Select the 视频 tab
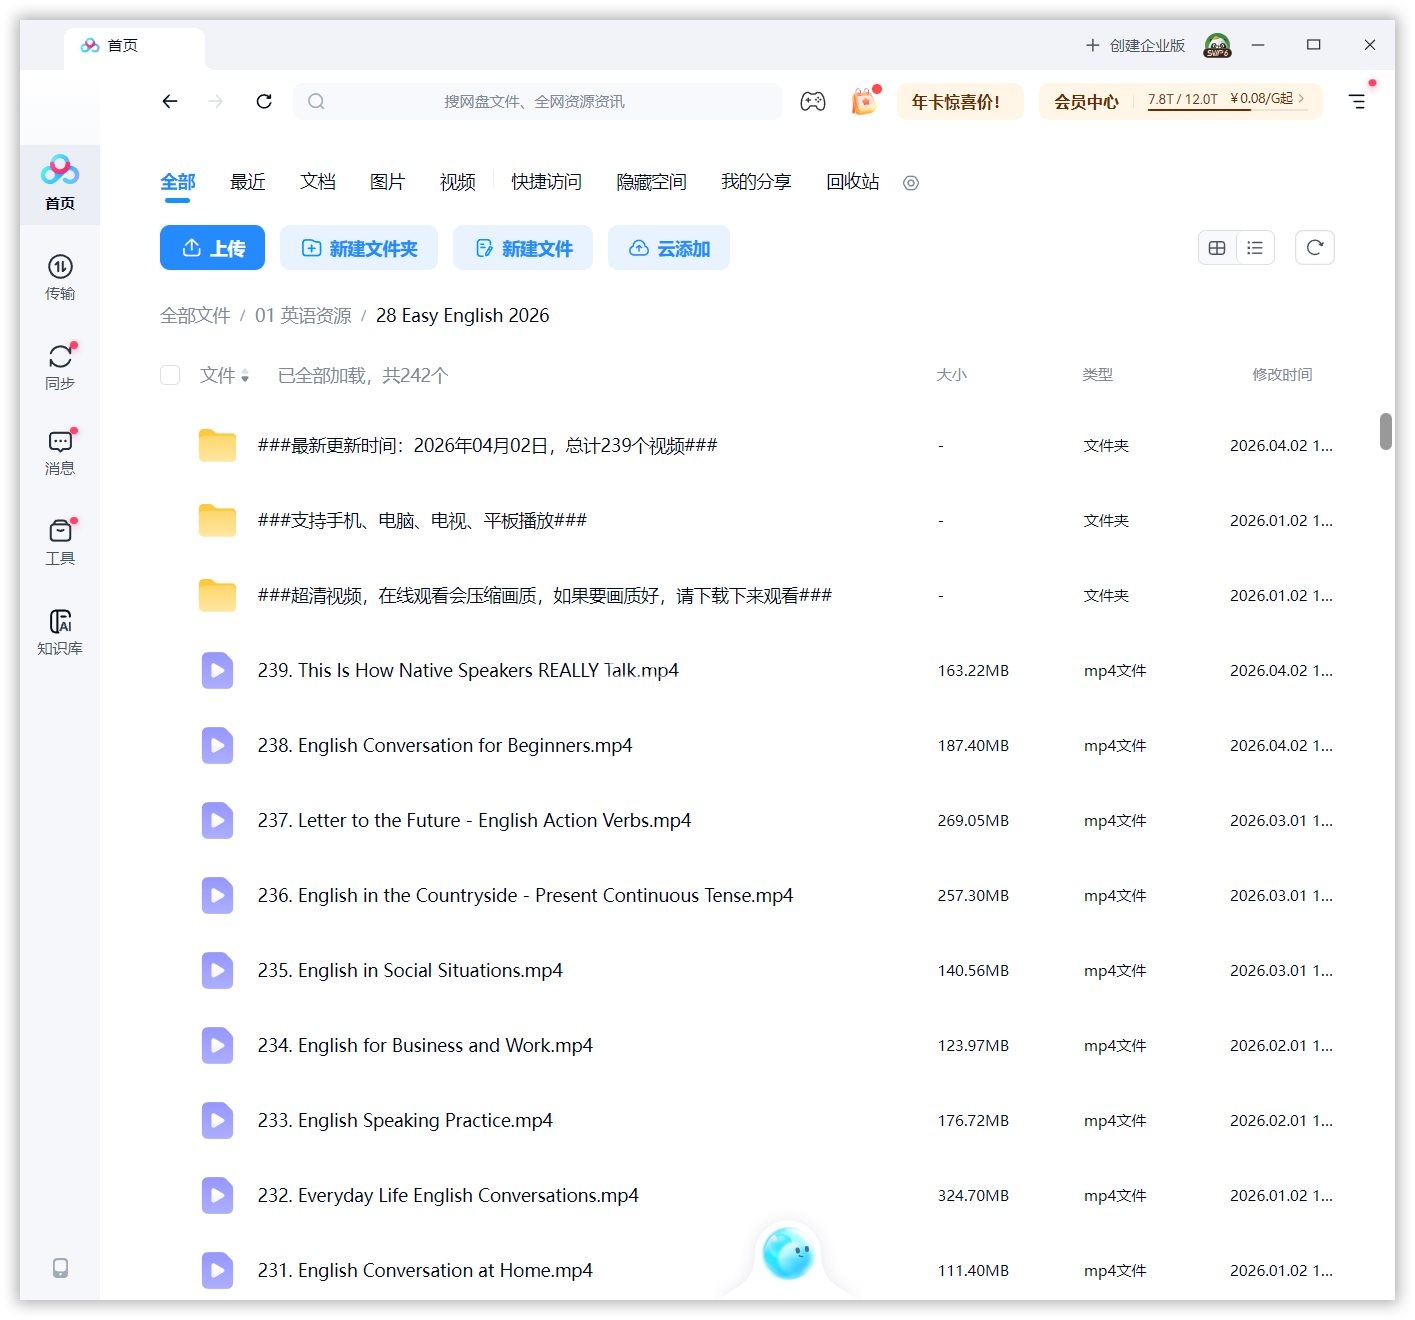Viewport: 1415px width, 1320px height. [x=458, y=182]
